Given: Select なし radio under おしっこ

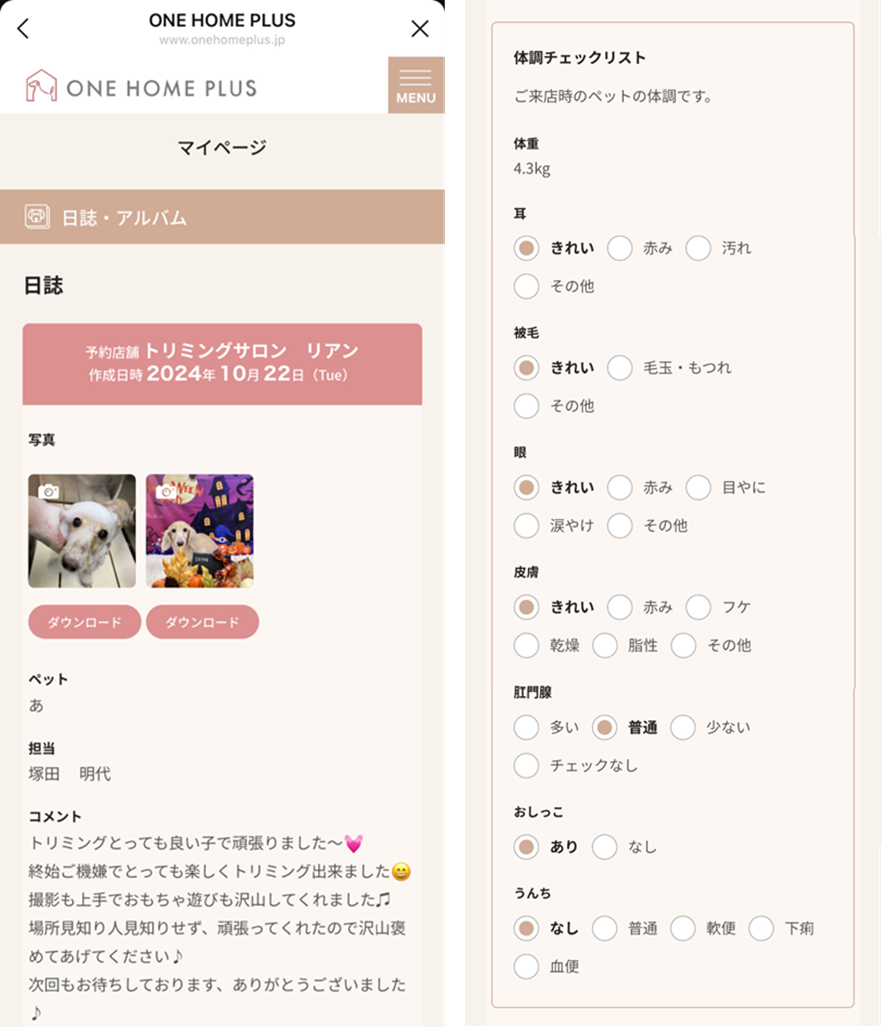Looking at the screenshot, I should pos(604,847).
